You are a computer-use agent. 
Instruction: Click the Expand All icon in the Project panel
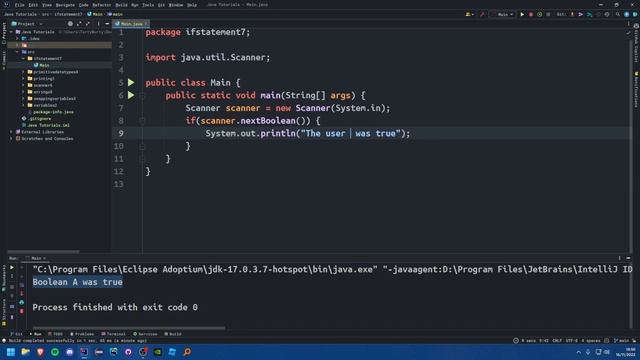tap(79, 24)
